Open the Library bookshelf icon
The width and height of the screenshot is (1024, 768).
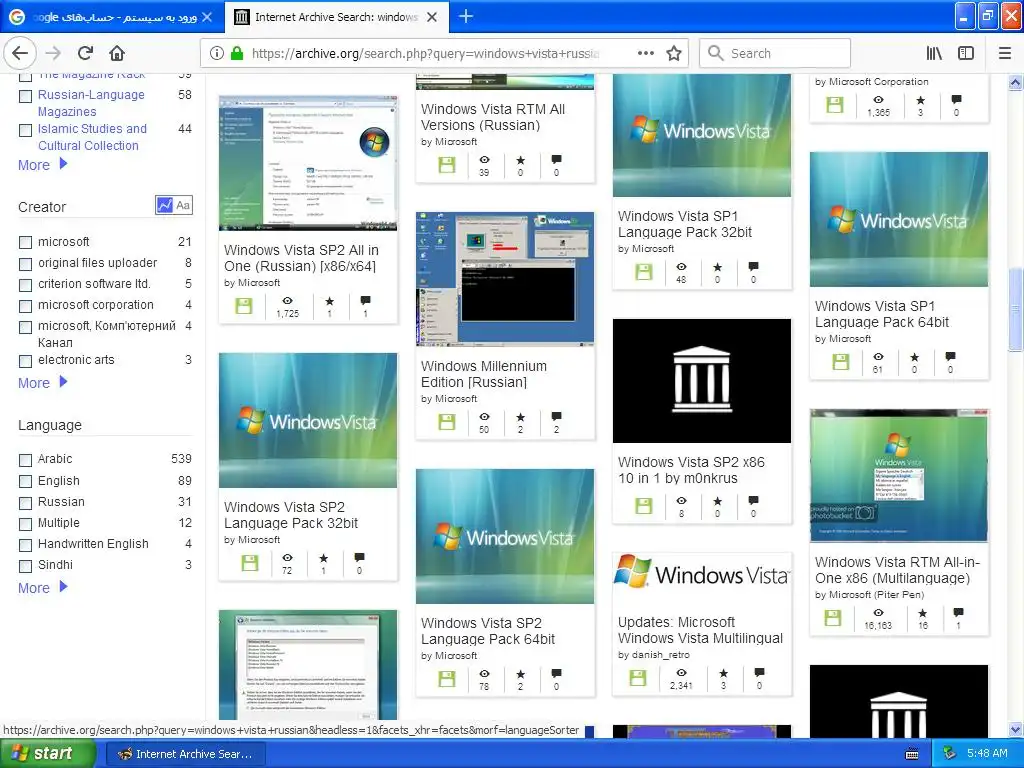click(935, 53)
